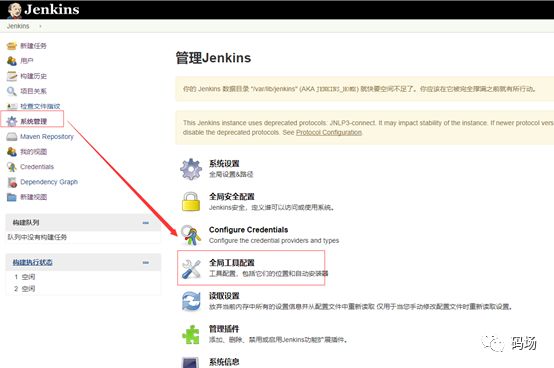
Task: Expand the breadcrumb arrow after Jenkins
Action: (40, 26)
